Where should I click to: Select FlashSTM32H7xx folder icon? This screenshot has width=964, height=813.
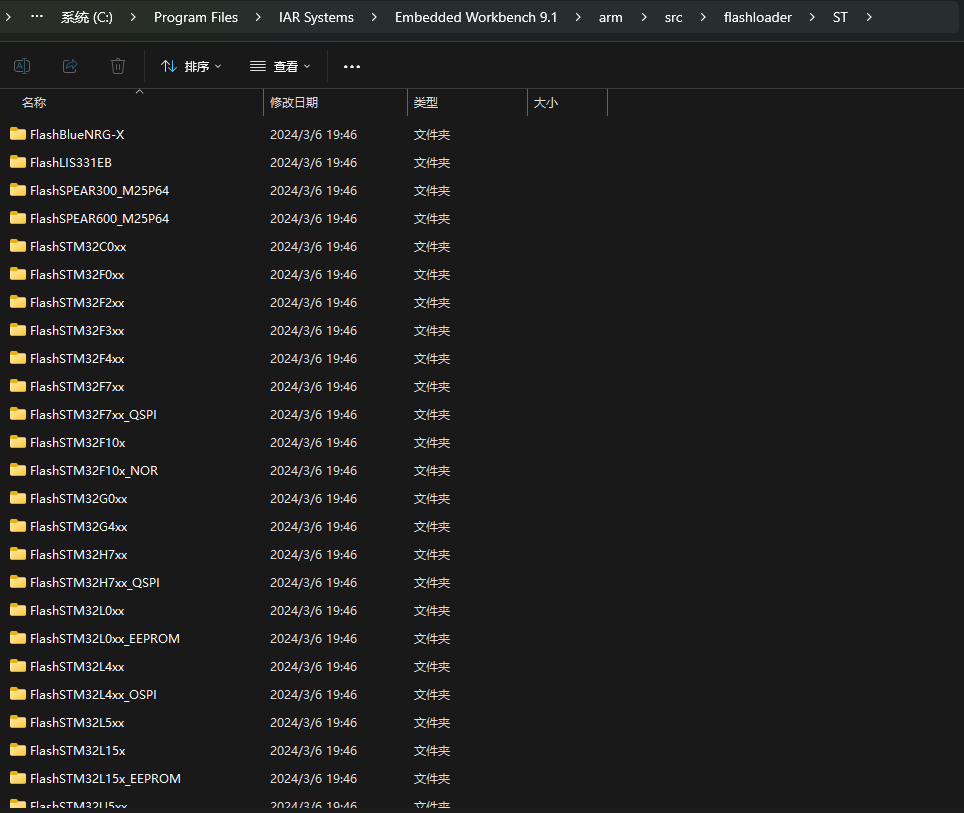[18, 554]
